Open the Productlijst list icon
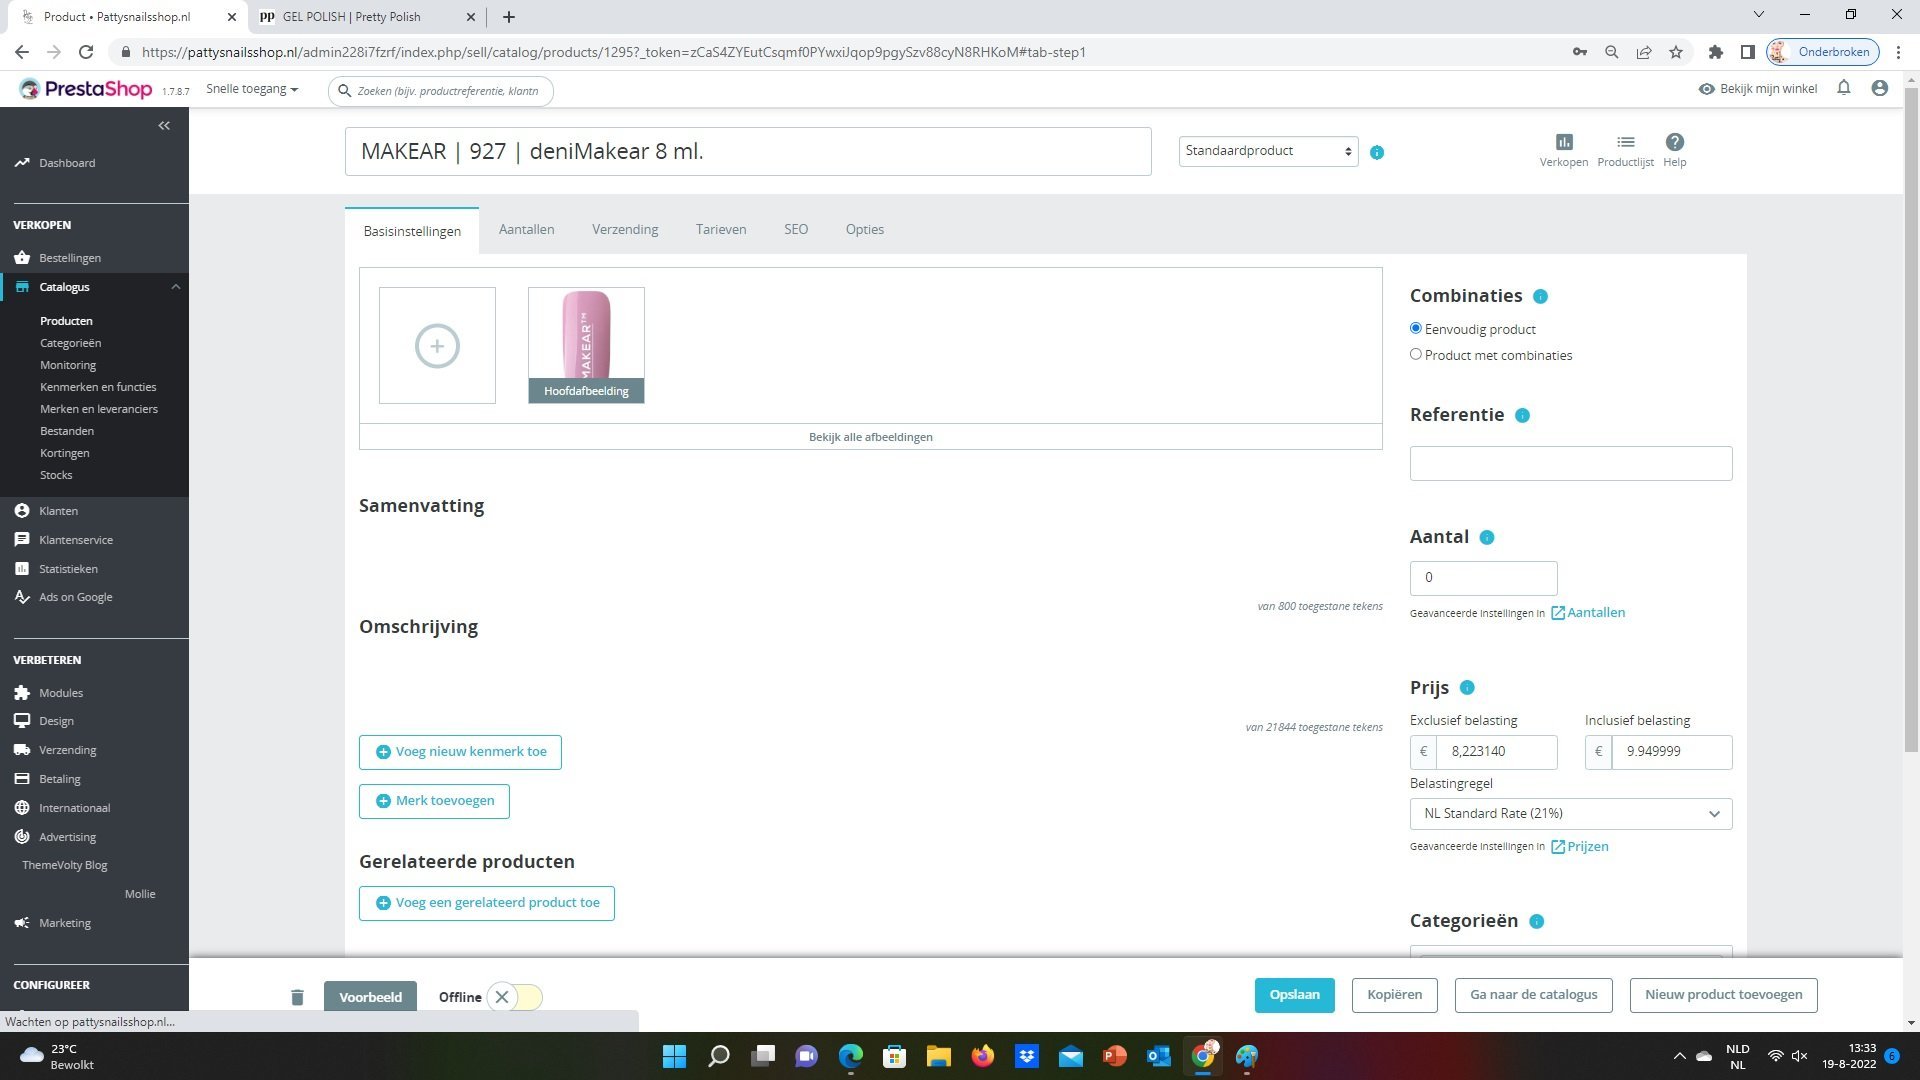Screen dimensions: 1920x1080 pyautogui.click(x=1625, y=143)
